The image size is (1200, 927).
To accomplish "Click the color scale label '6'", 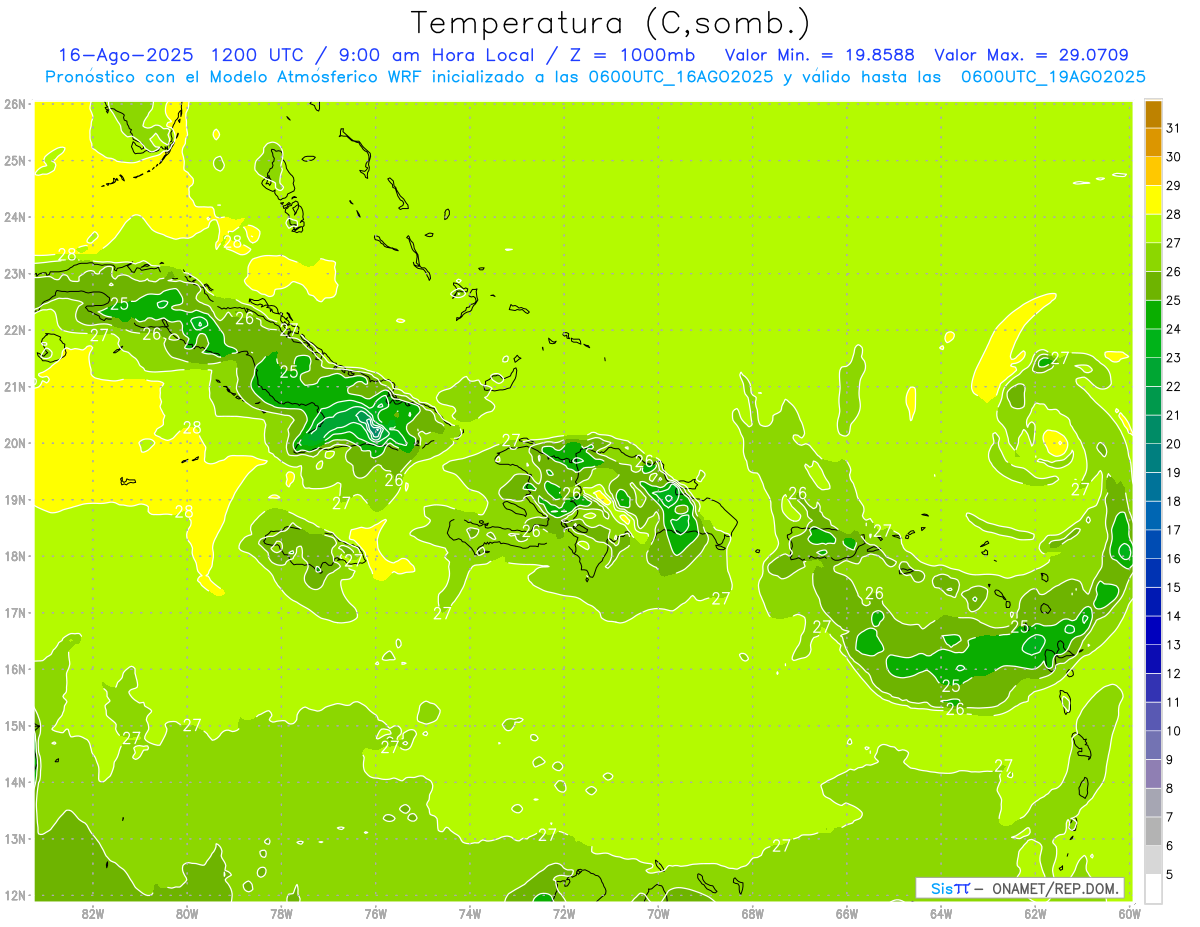I will tap(1170, 846).
